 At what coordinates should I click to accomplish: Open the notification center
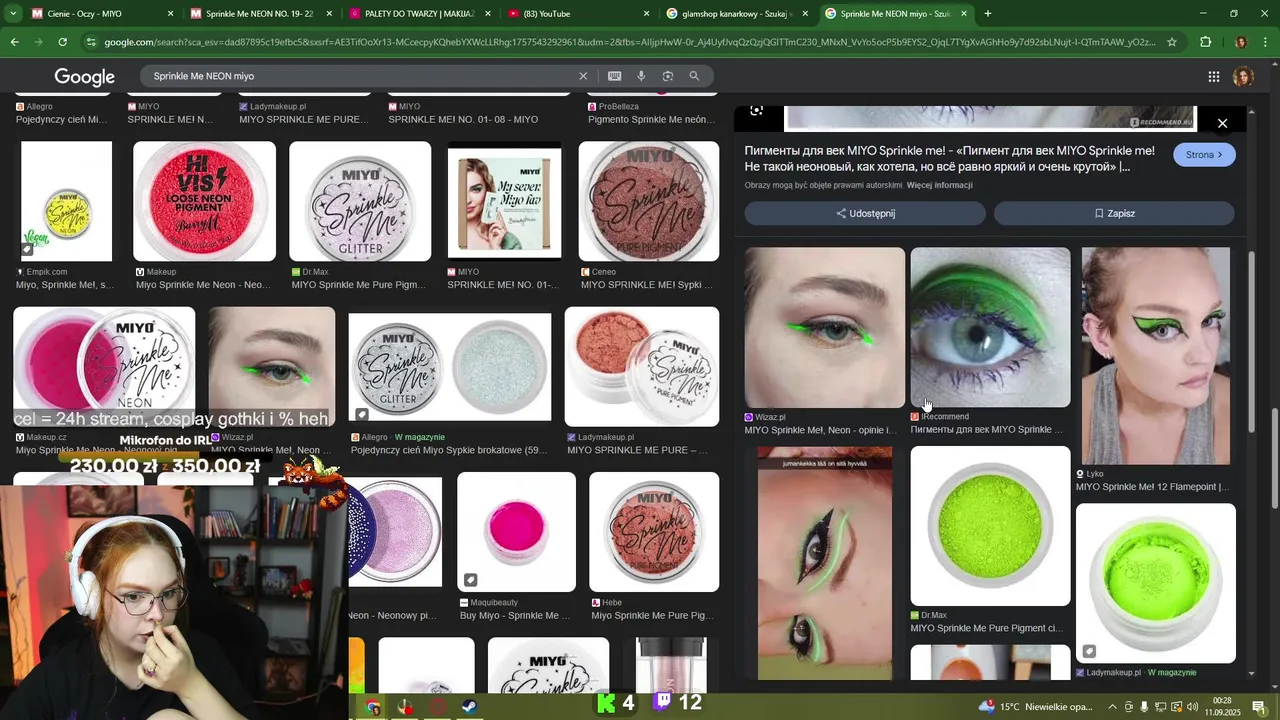tap(1258, 707)
